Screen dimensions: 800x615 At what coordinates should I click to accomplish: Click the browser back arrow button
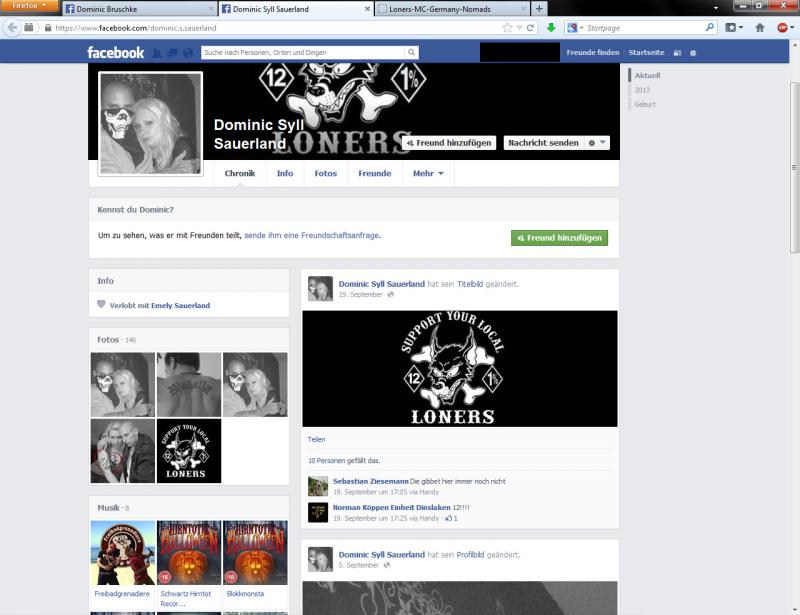click(12, 28)
